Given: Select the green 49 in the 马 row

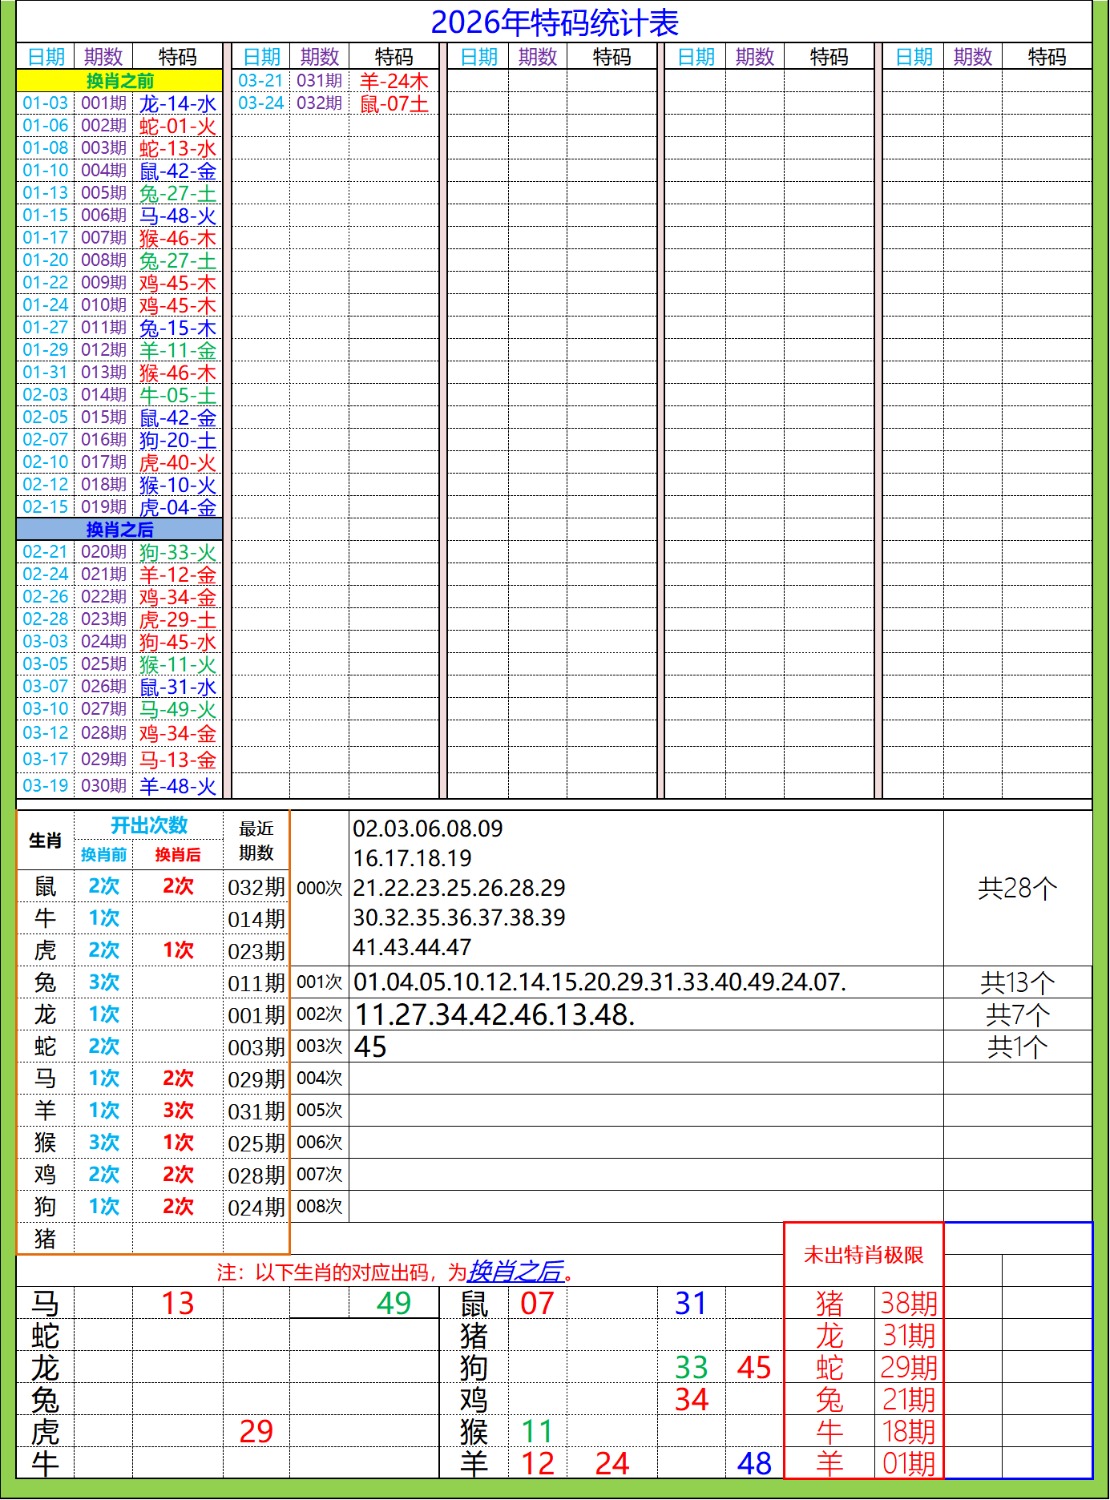Looking at the screenshot, I should 394,1303.
